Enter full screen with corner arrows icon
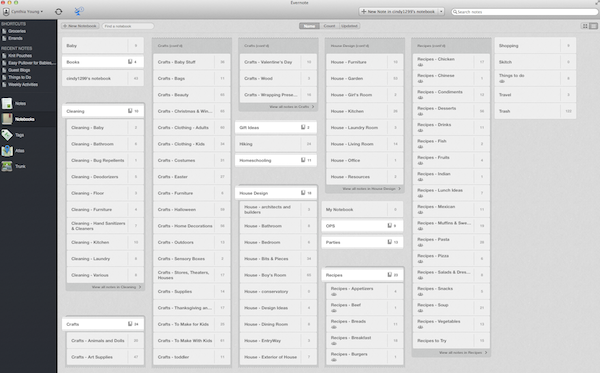This screenshot has height=373, width=600. pos(597,3)
